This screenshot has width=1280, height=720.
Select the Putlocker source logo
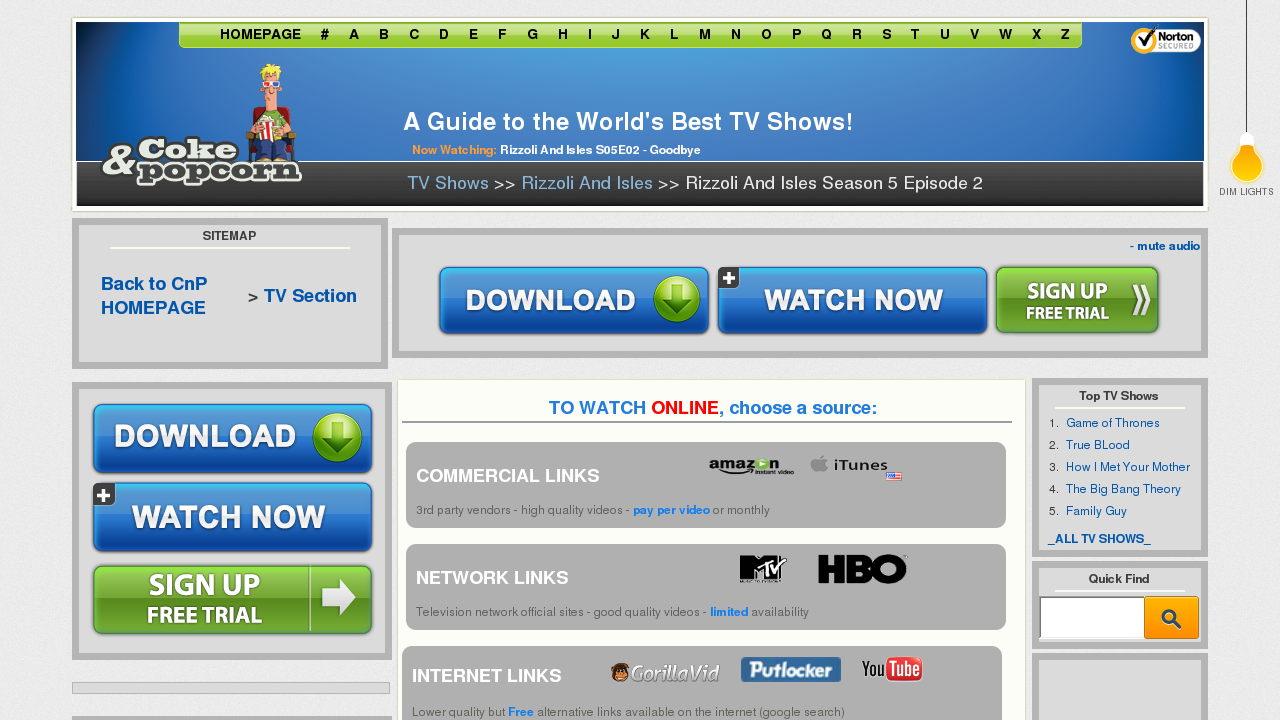791,670
